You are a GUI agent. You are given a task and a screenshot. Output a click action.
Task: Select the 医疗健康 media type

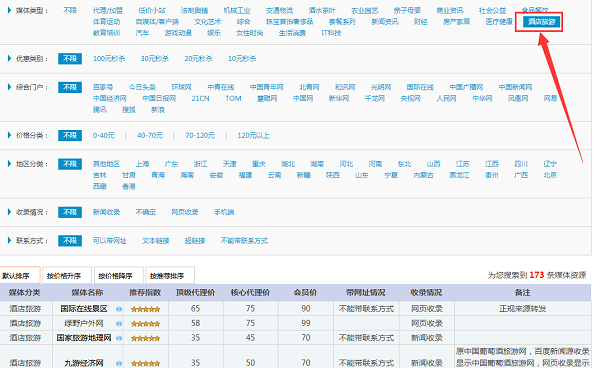tap(499, 22)
